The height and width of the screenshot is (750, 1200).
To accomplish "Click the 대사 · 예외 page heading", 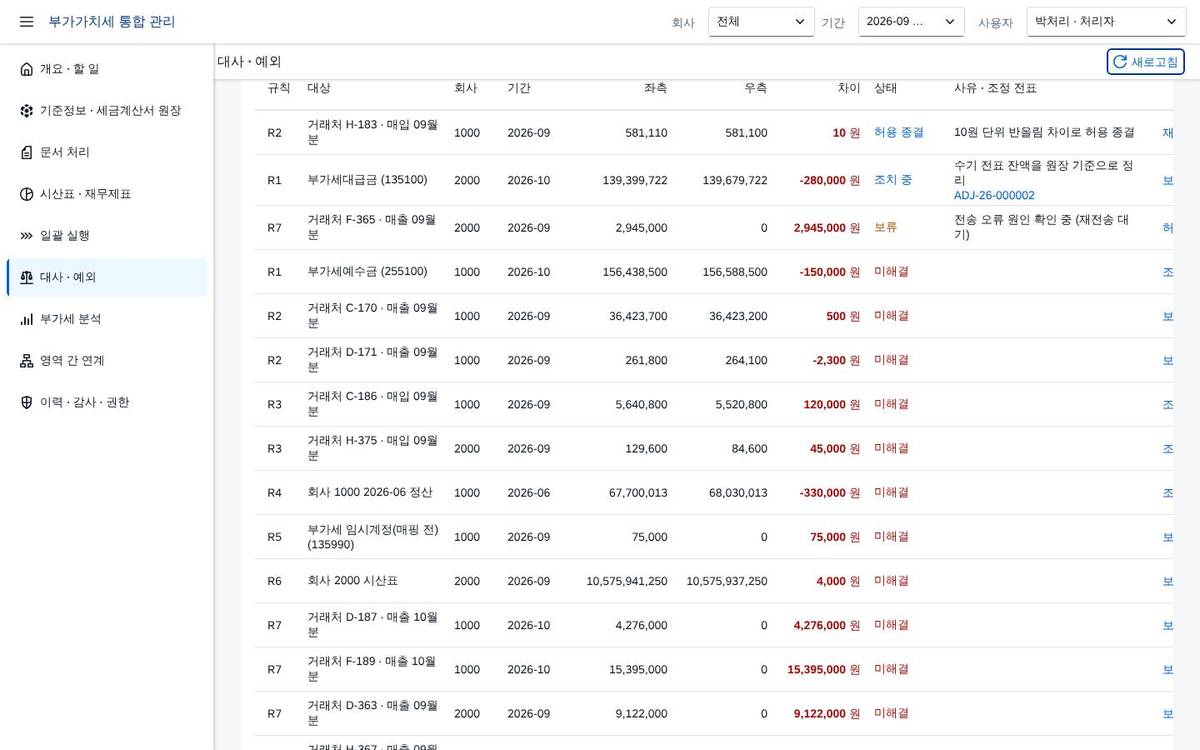I will pyautogui.click(x=249, y=62).
